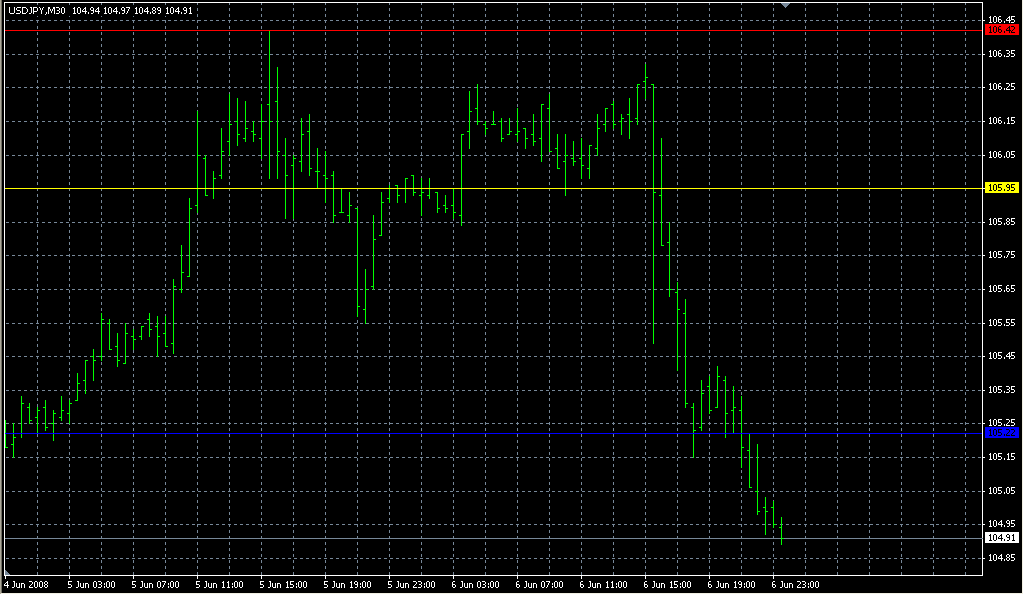
Task: Click the 104.85 price scale value
Action: 1001,557
